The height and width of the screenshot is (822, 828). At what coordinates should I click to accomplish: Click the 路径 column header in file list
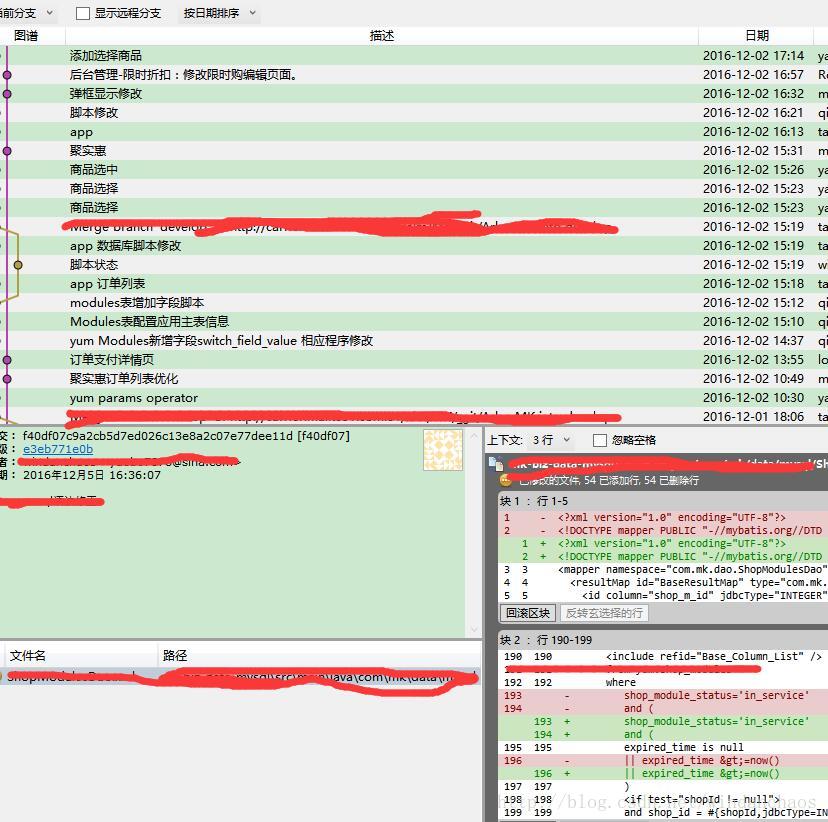pos(175,656)
